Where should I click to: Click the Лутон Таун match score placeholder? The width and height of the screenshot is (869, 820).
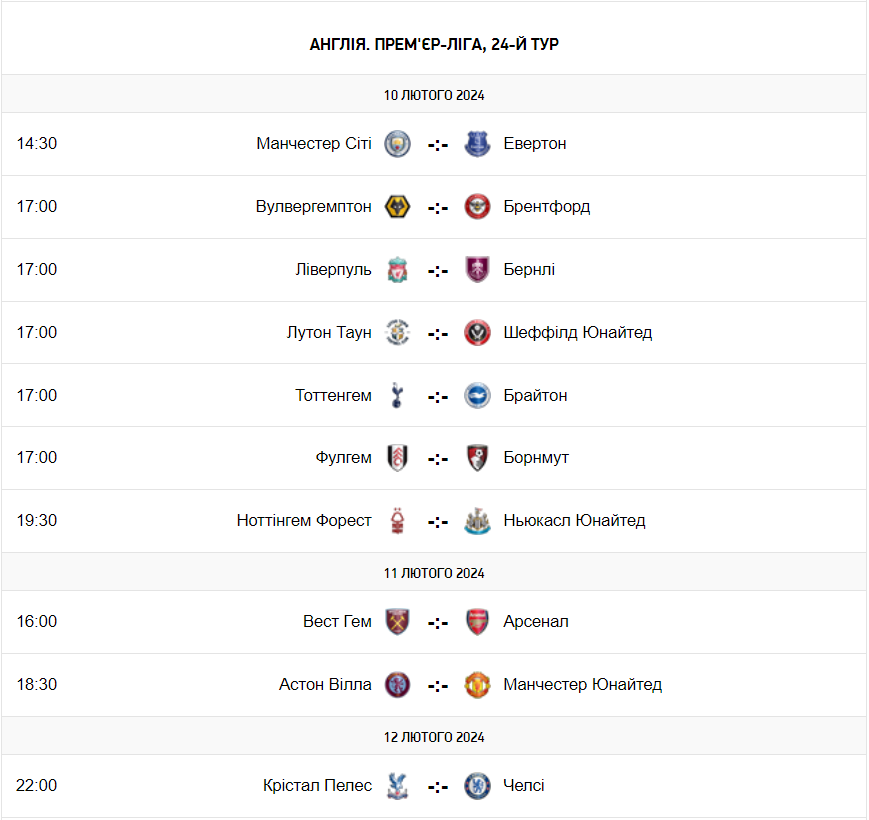point(438,333)
